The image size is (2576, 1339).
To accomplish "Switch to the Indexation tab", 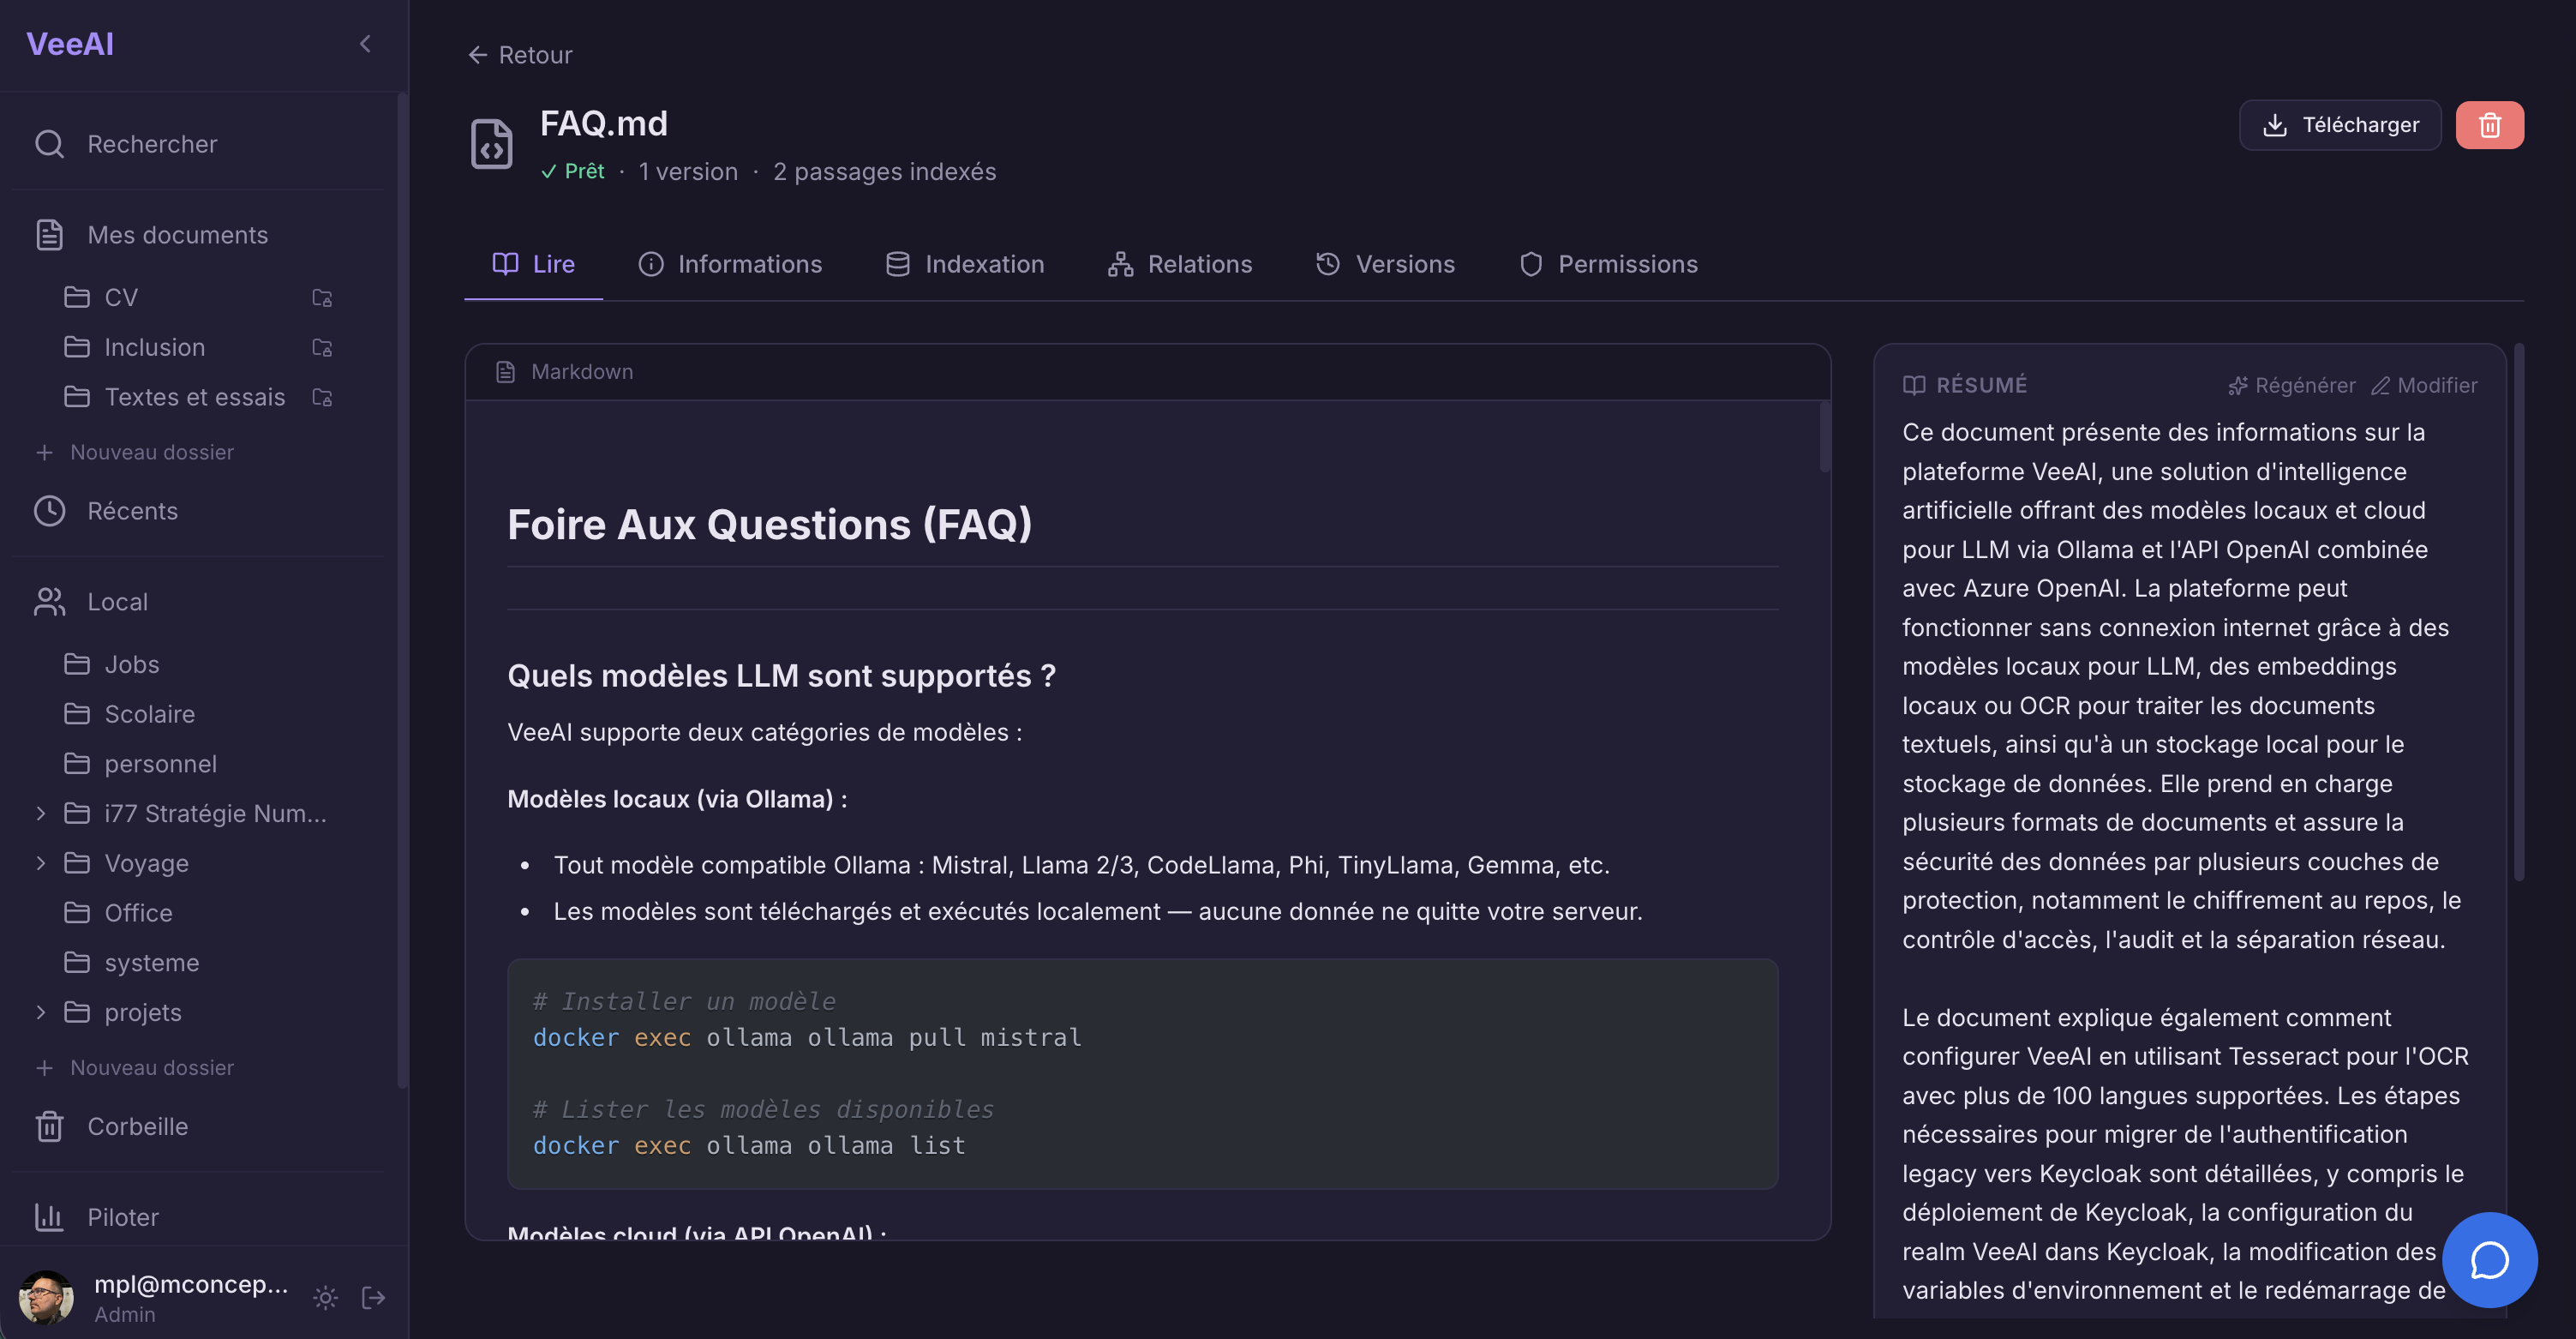I will coord(965,264).
